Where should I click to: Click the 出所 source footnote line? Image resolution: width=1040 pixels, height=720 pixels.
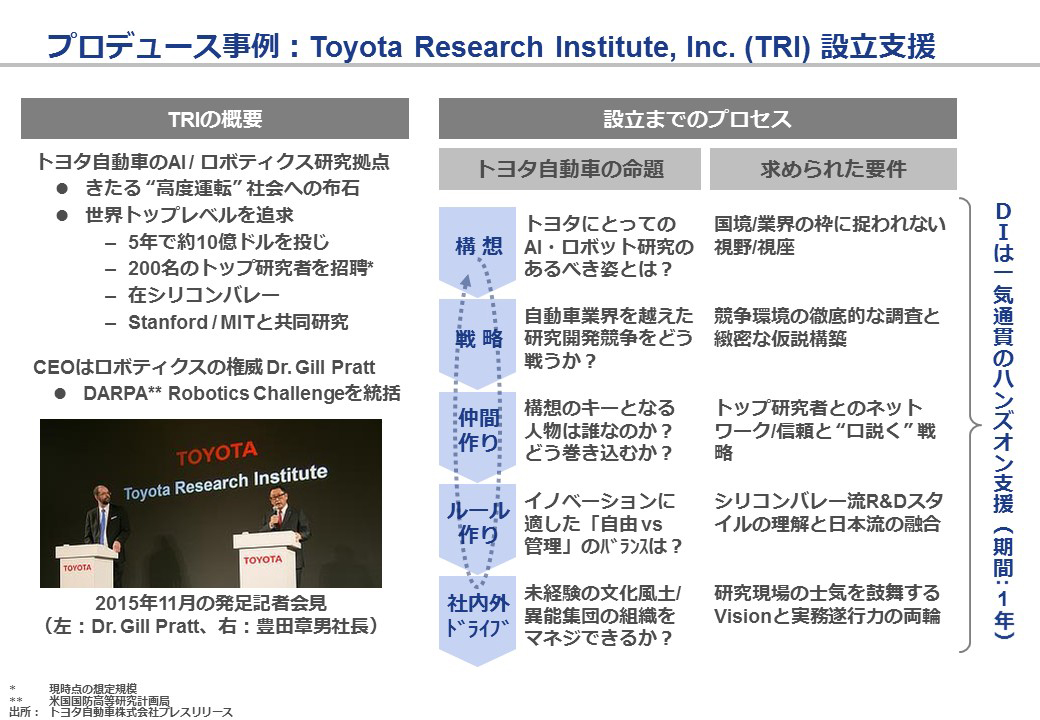pos(121,712)
